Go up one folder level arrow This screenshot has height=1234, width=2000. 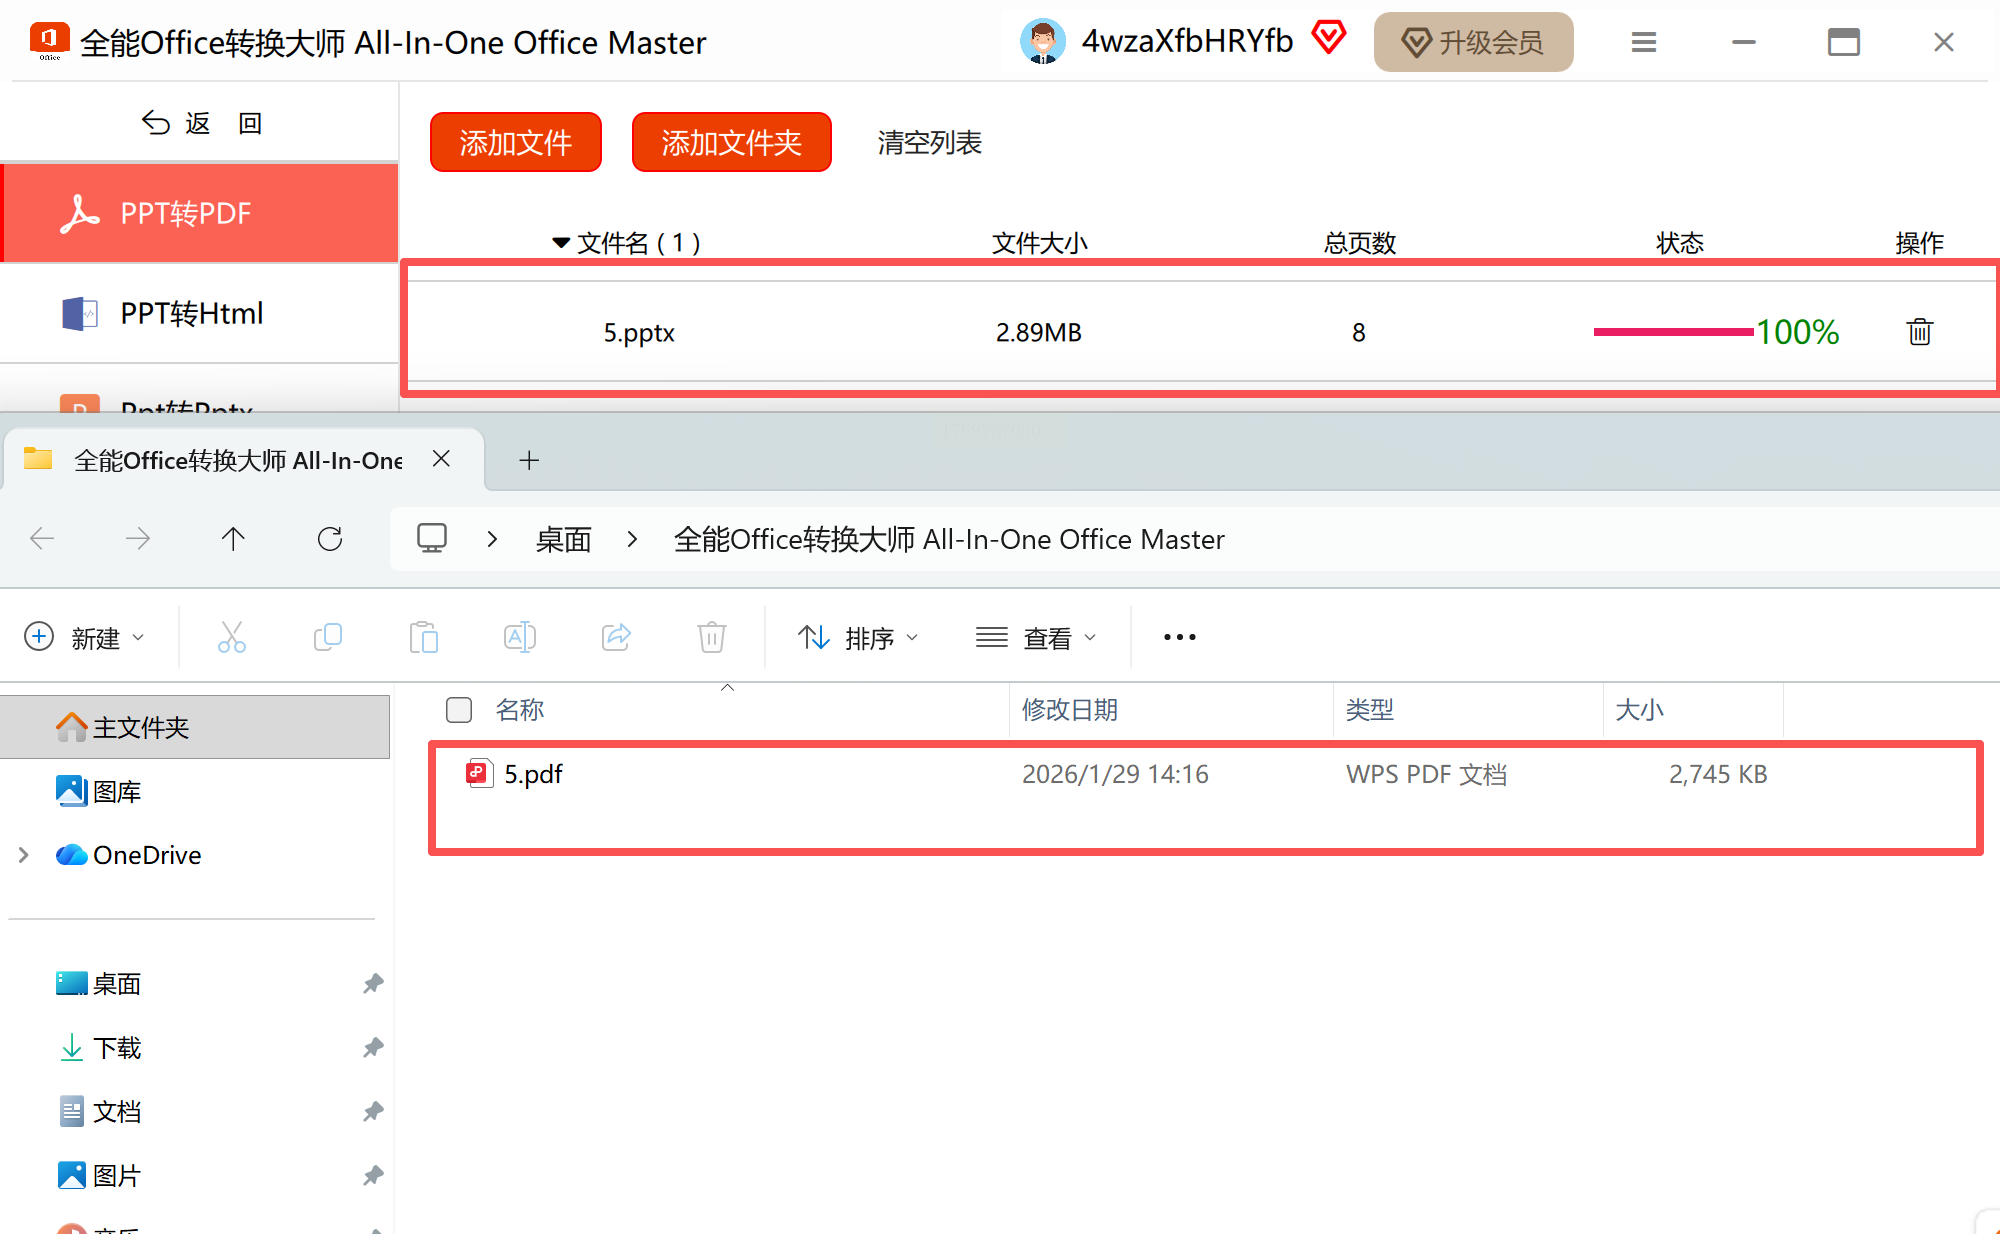click(x=233, y=539)
